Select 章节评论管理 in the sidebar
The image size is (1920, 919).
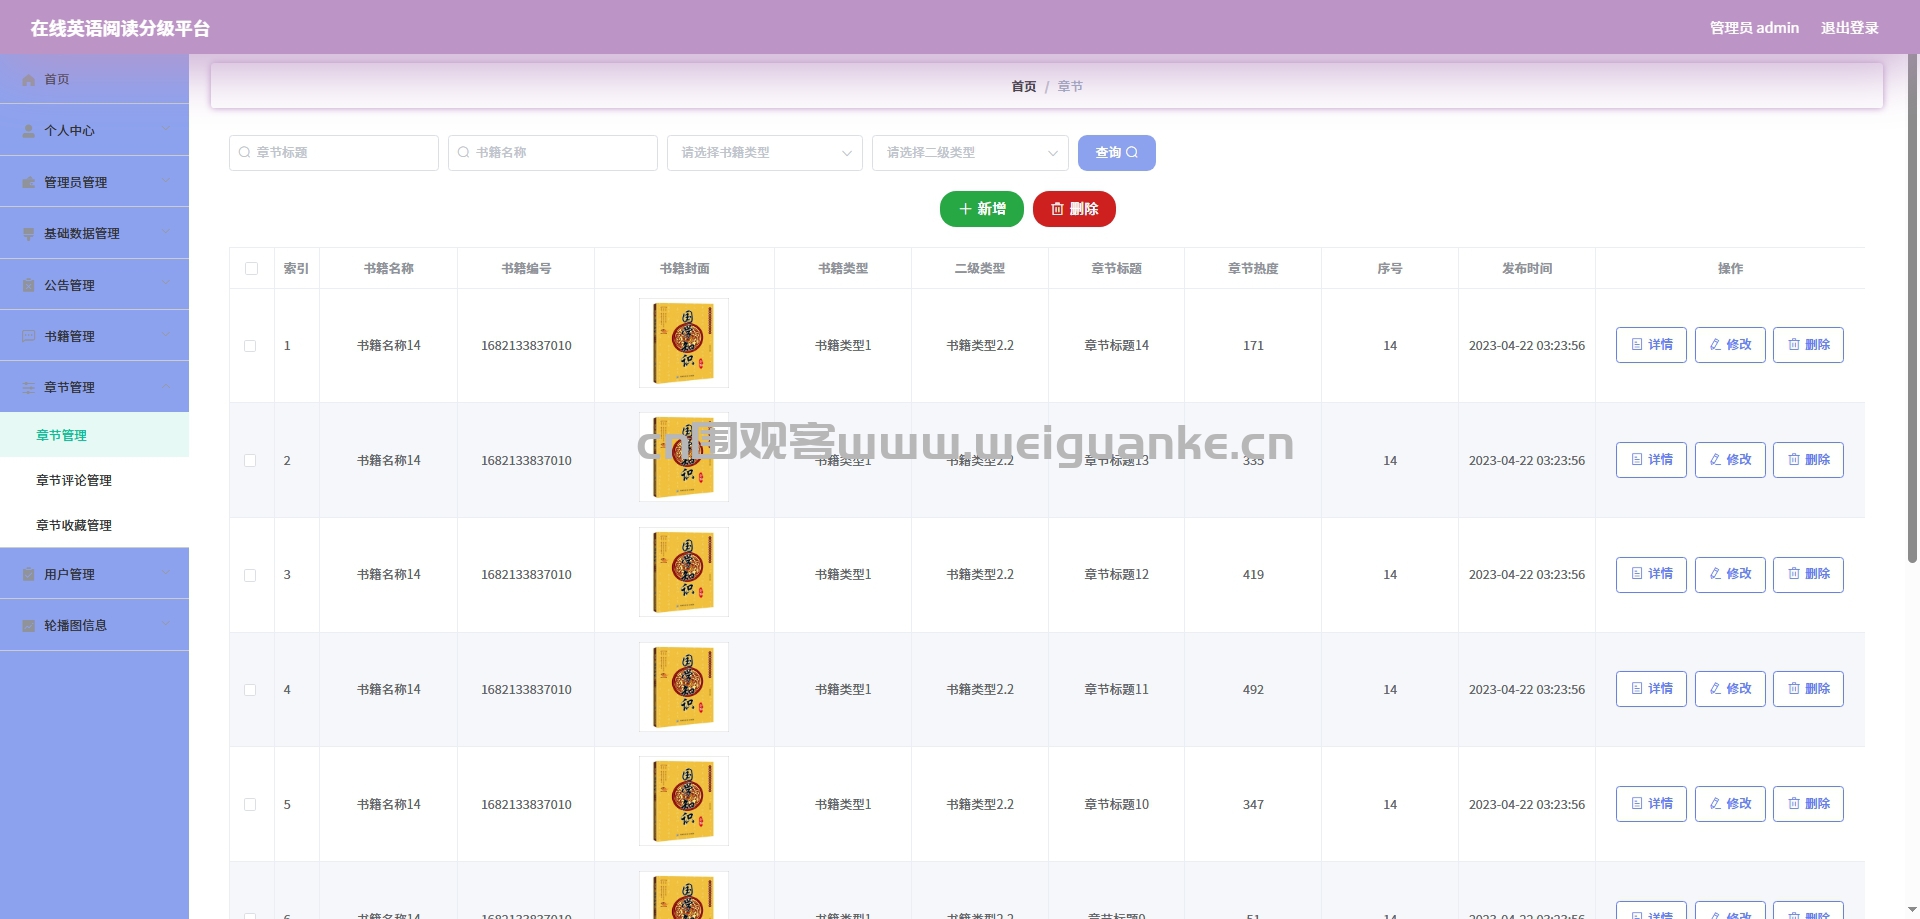tap(94, 480)
